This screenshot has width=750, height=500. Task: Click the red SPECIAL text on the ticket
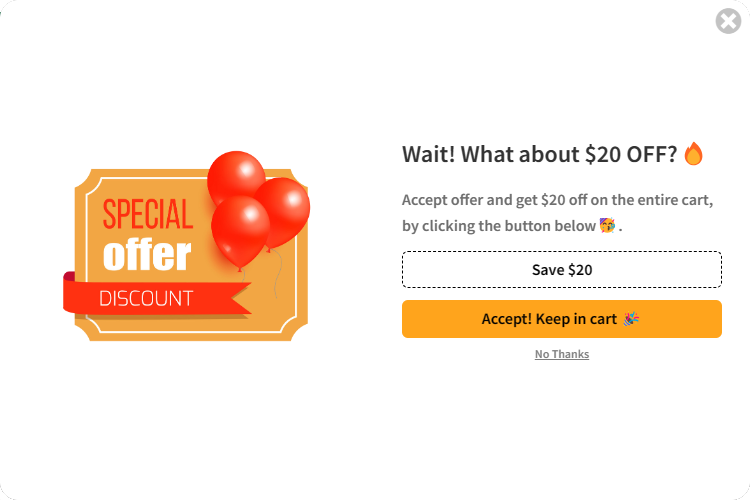click(147, 214)
